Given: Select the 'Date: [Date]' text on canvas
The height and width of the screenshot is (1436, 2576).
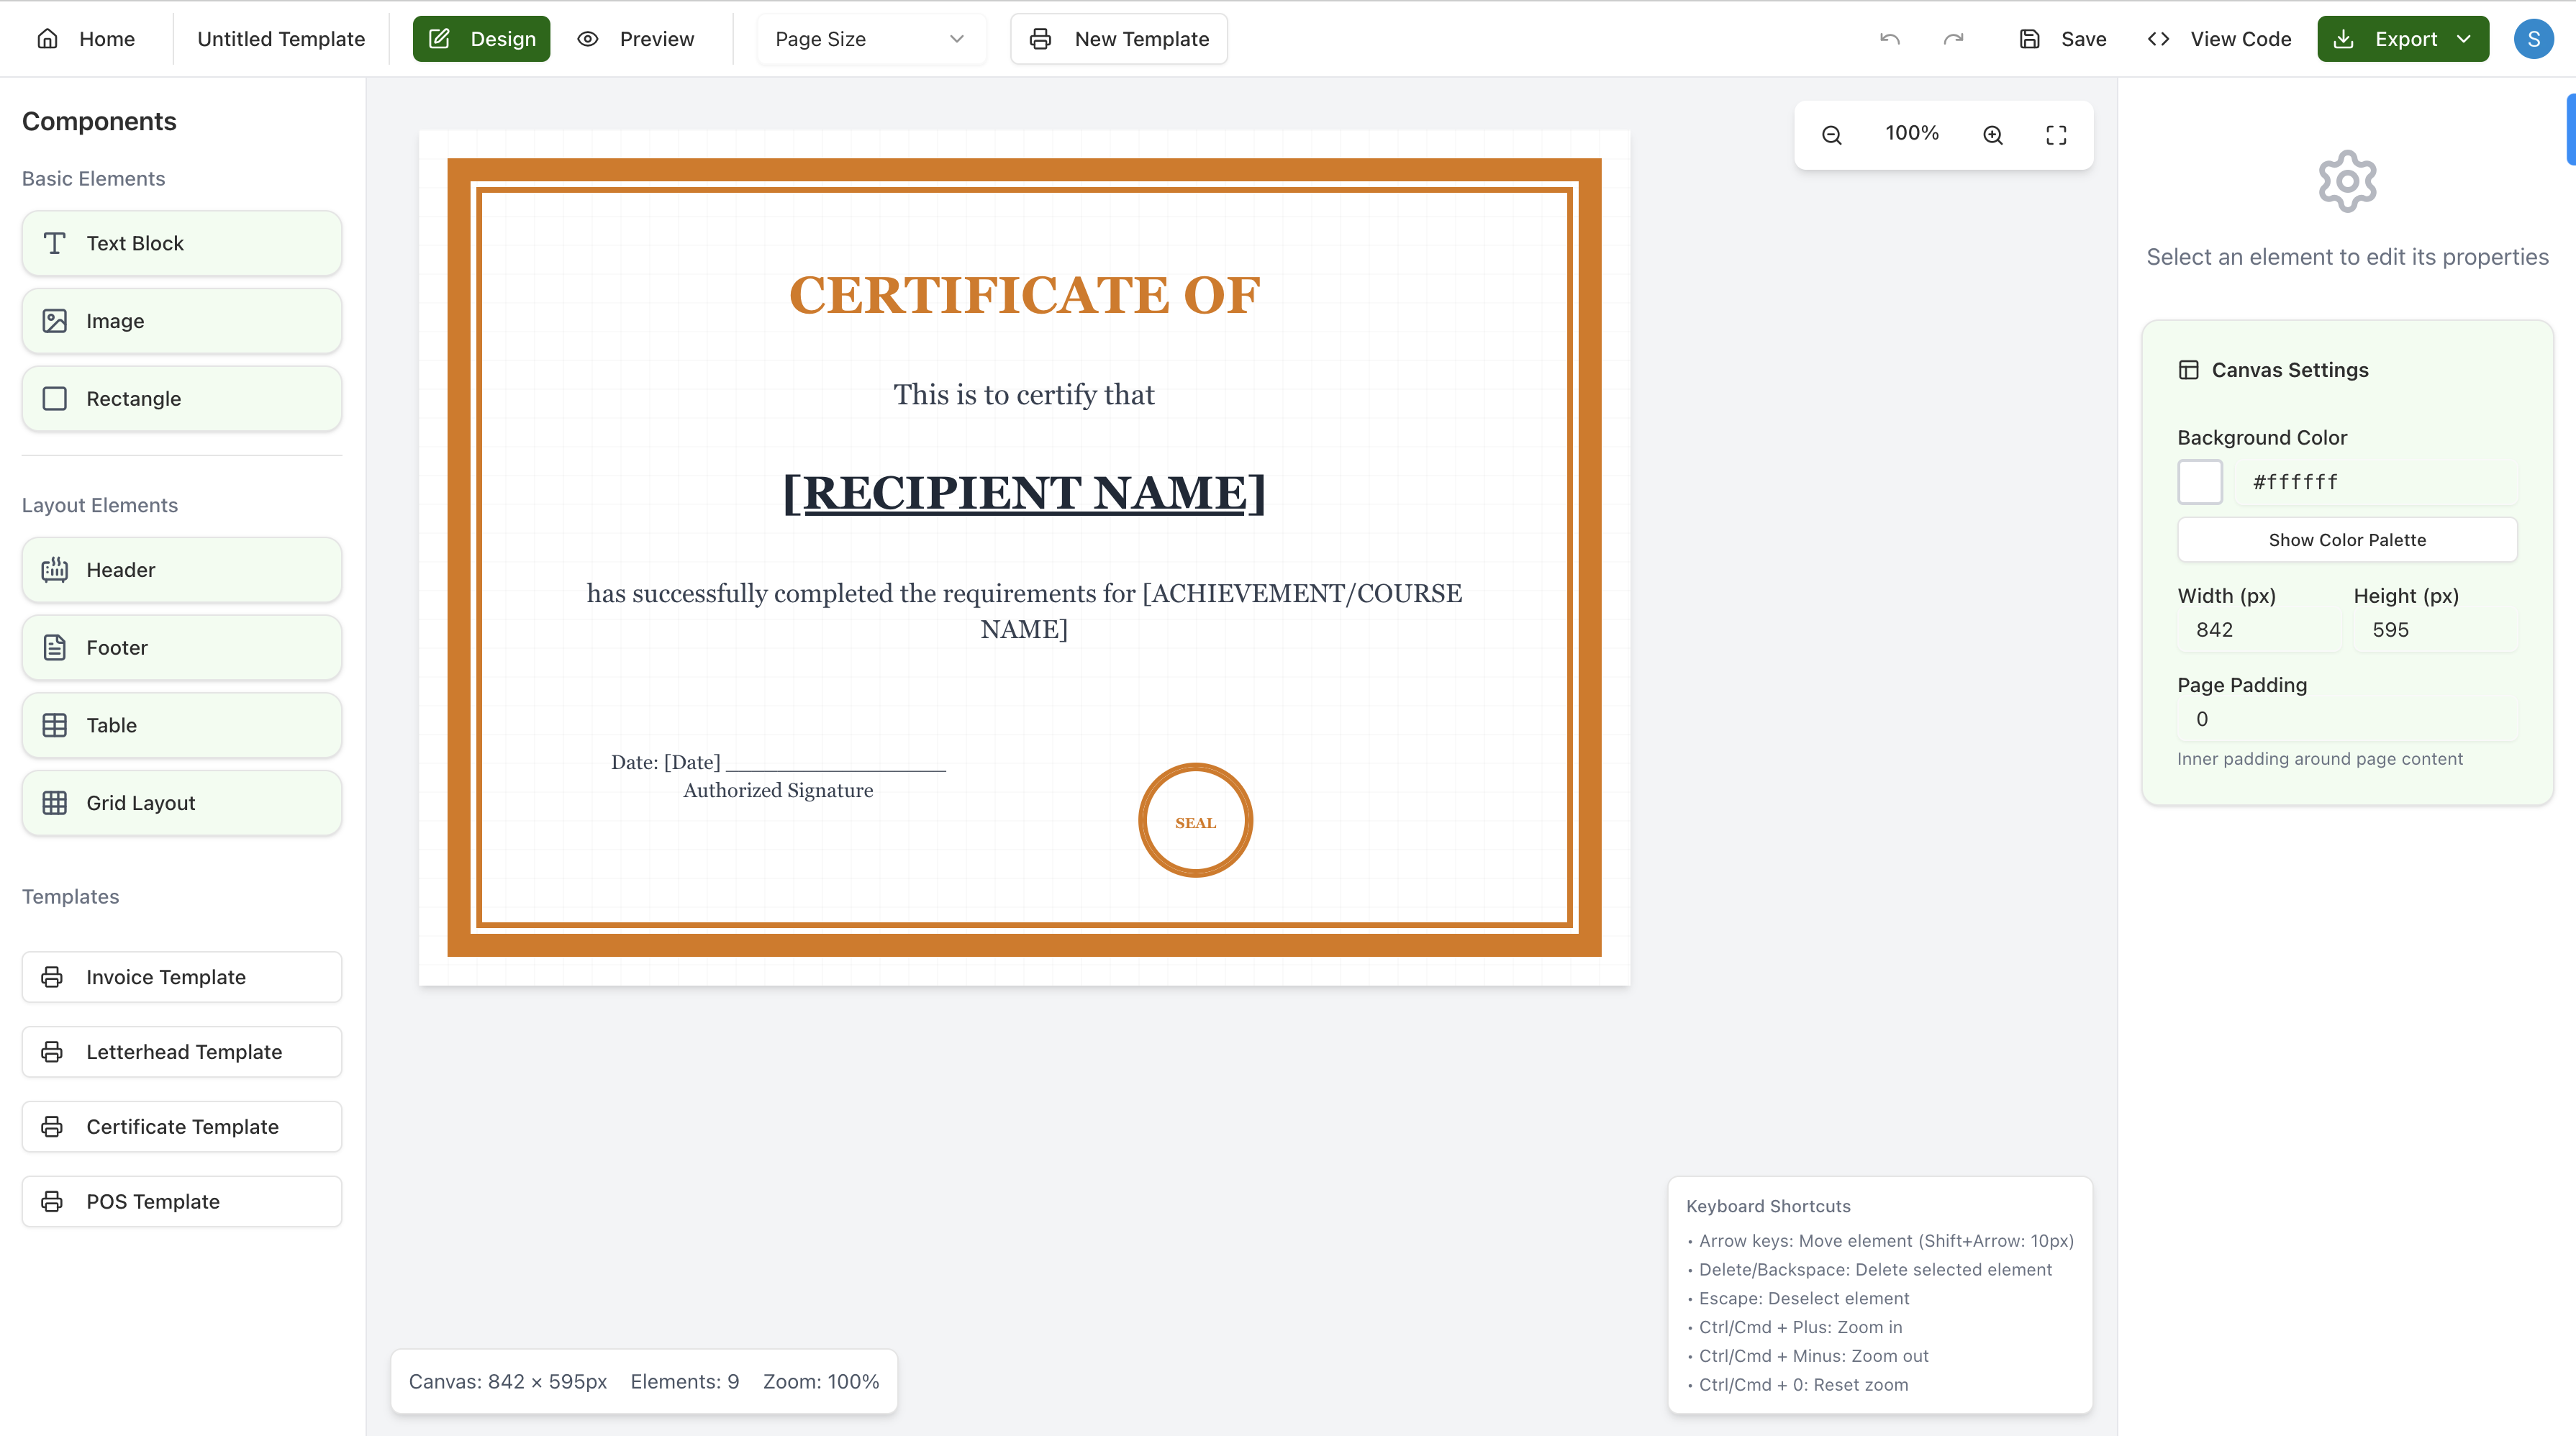Looking at the screenshot, I should [665, 762].
